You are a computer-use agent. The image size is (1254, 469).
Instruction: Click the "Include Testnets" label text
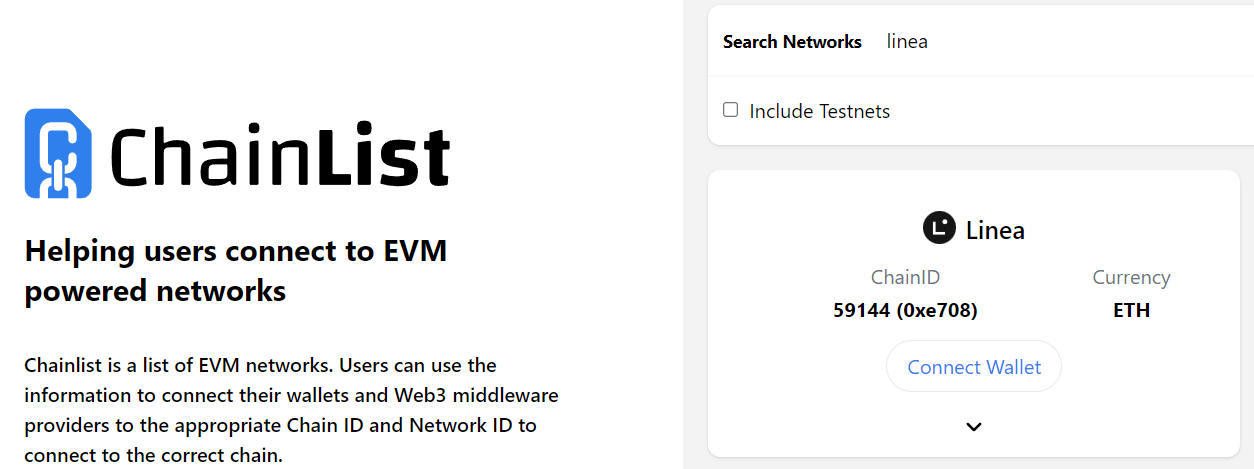pos(819,111)
